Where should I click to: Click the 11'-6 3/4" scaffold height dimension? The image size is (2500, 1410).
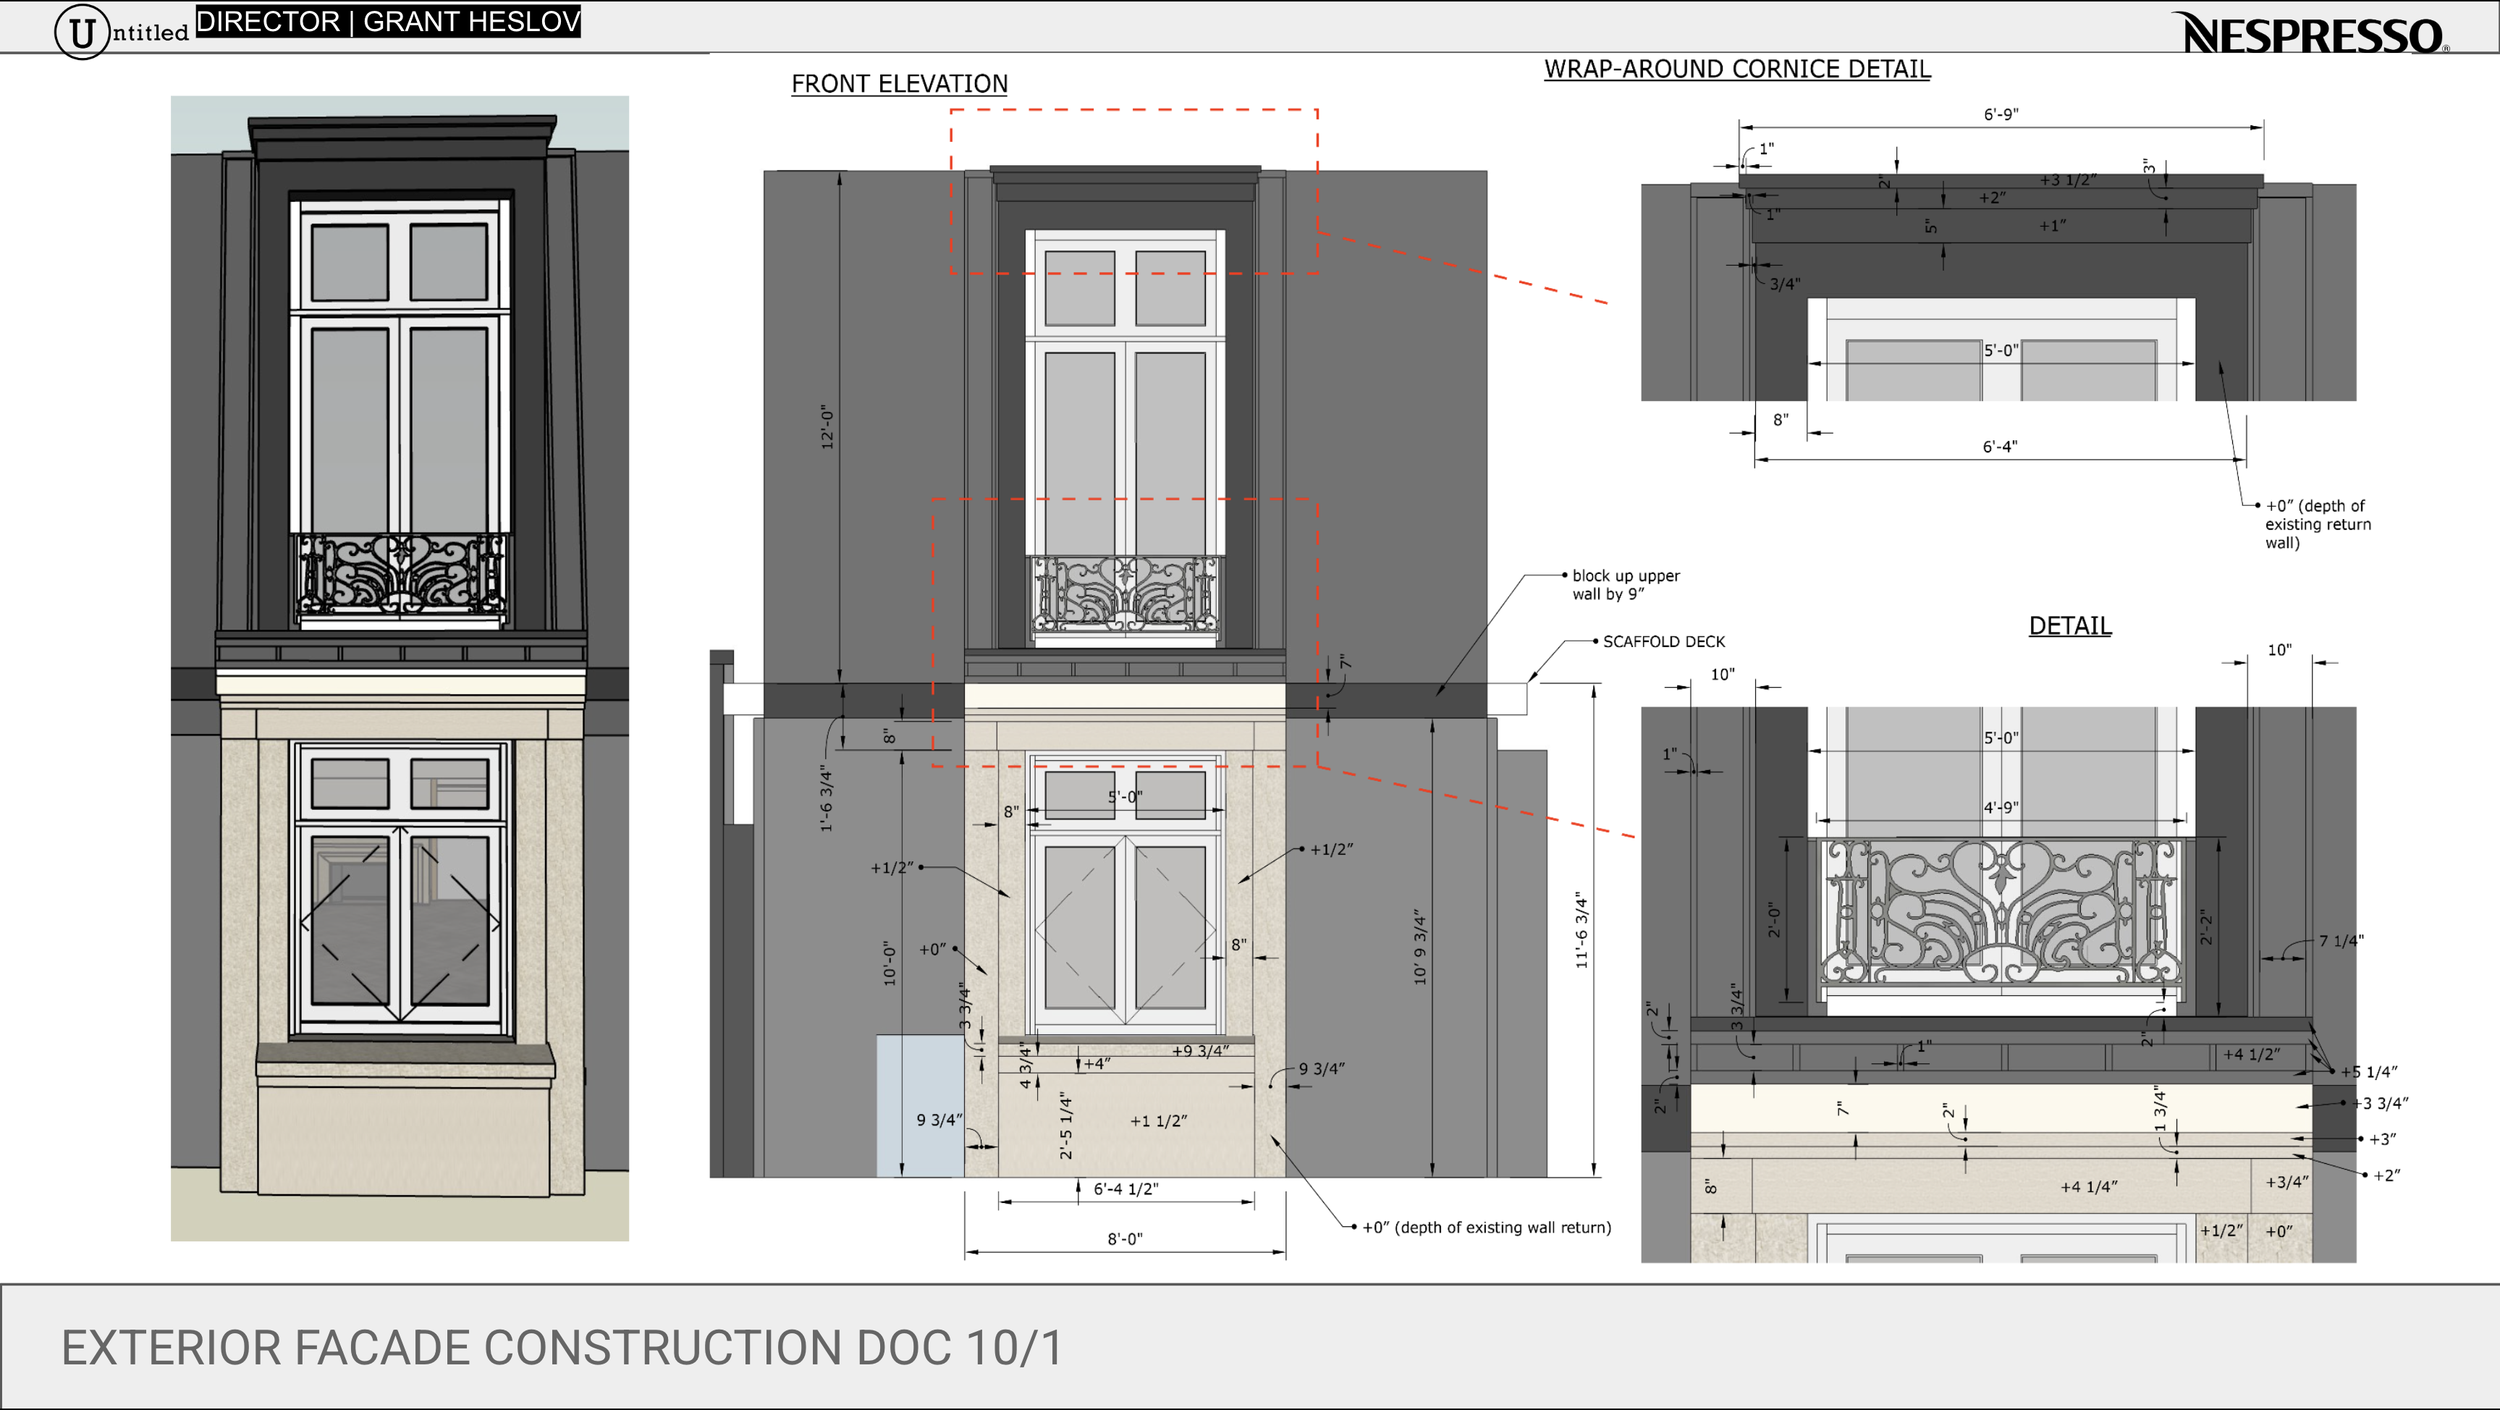[1581, 930]
